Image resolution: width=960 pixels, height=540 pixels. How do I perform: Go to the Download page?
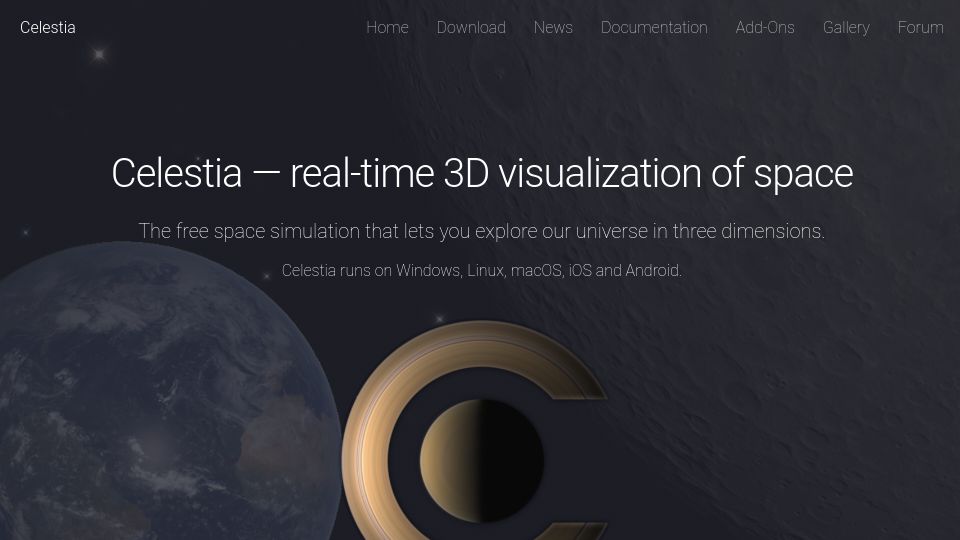471,28
